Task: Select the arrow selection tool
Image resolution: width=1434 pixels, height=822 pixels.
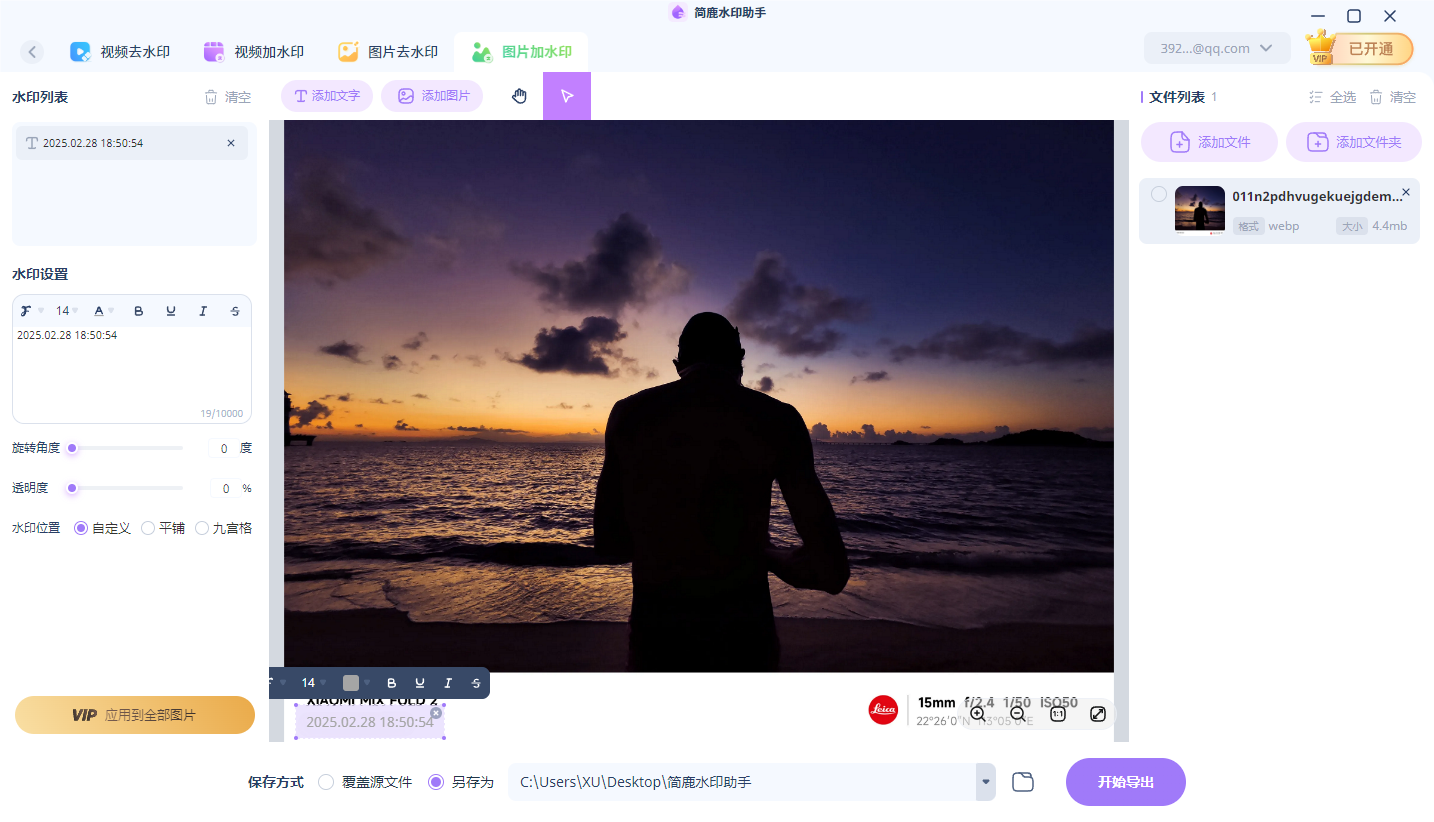Action: [567, 95]
